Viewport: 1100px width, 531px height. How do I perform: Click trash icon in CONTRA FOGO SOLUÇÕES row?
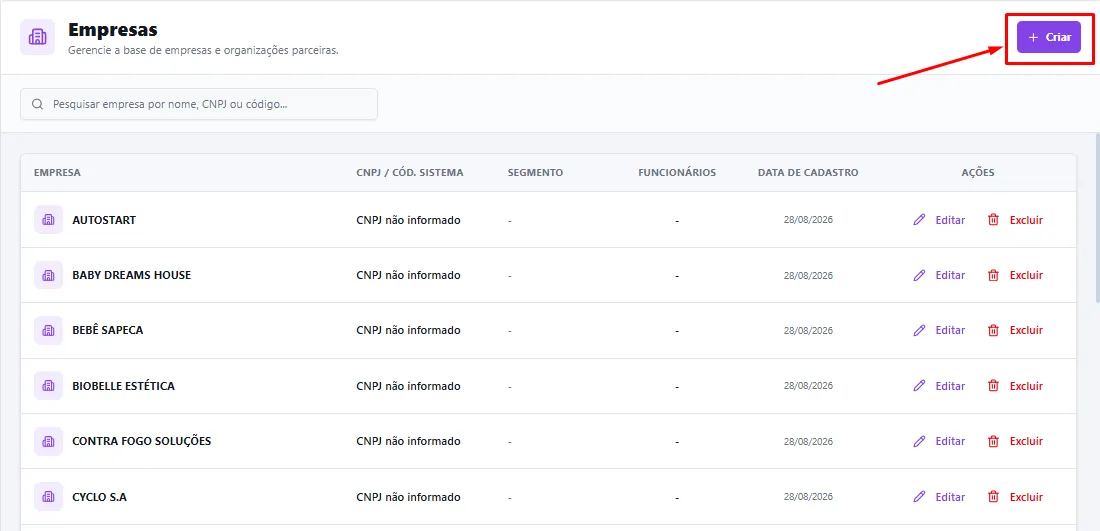(993, 441)
